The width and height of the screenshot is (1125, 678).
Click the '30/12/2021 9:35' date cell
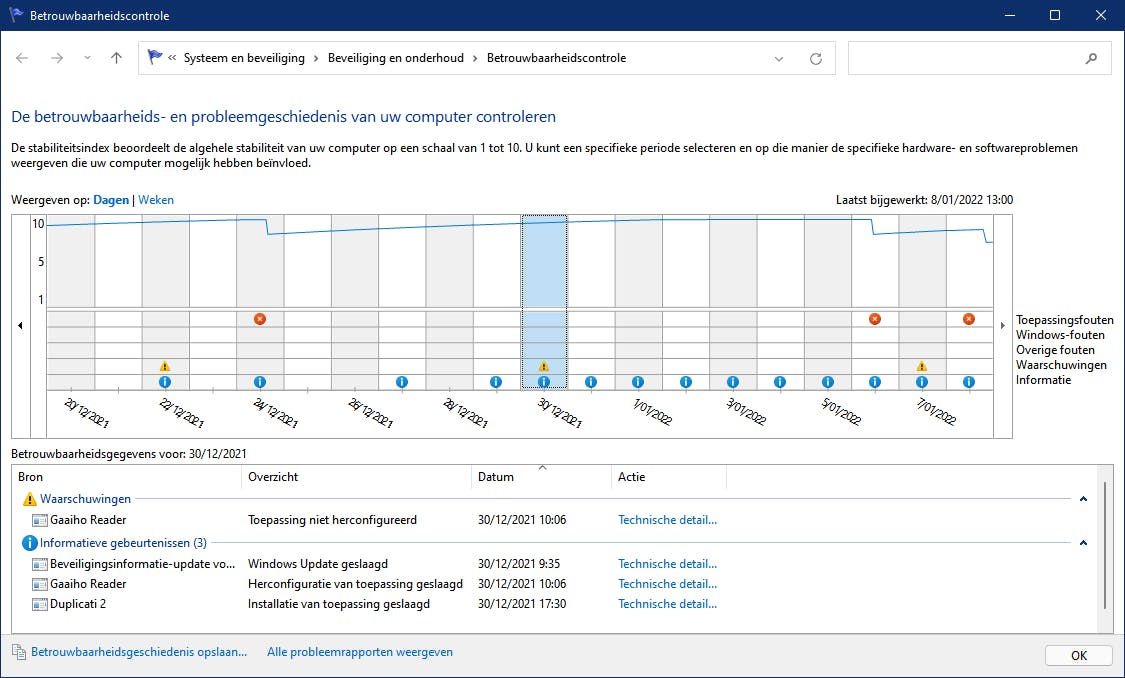click(x=519, y=564)
